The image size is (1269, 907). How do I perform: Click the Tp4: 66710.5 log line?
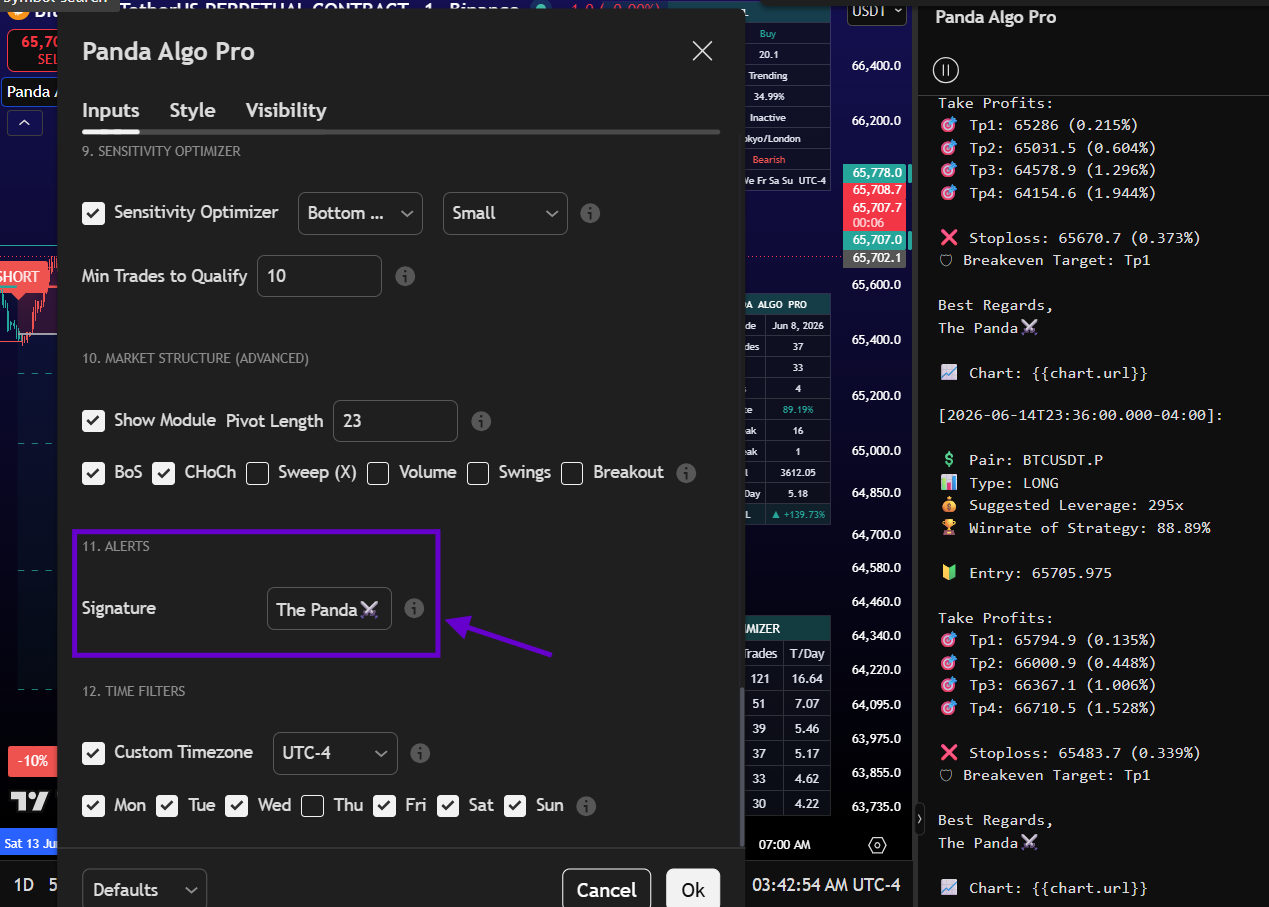1048,708
